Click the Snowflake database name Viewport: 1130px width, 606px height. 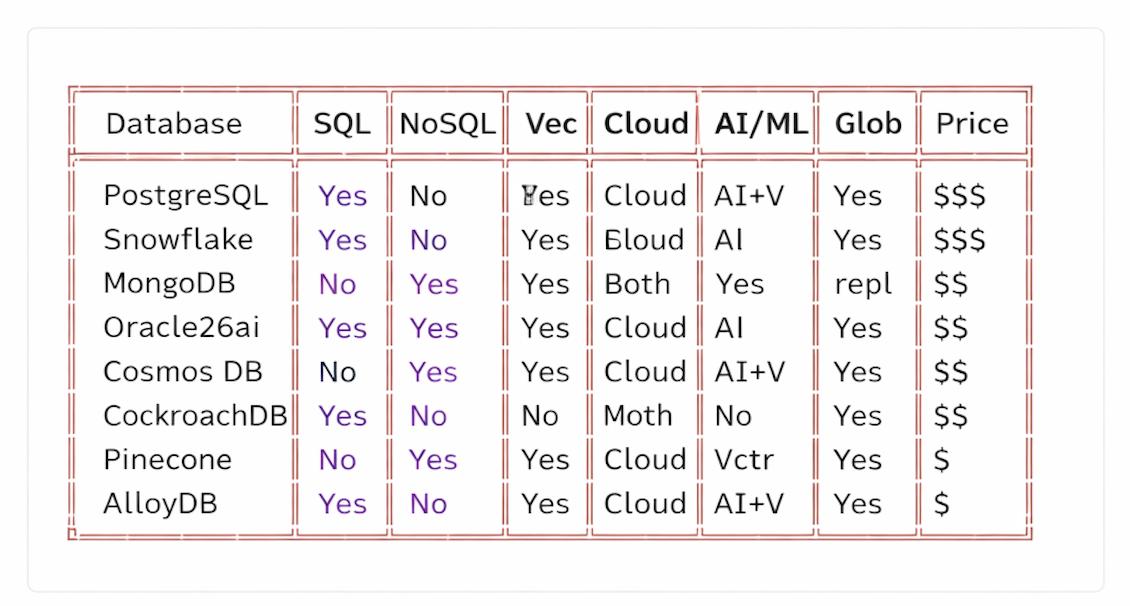[x=178, y=240]
